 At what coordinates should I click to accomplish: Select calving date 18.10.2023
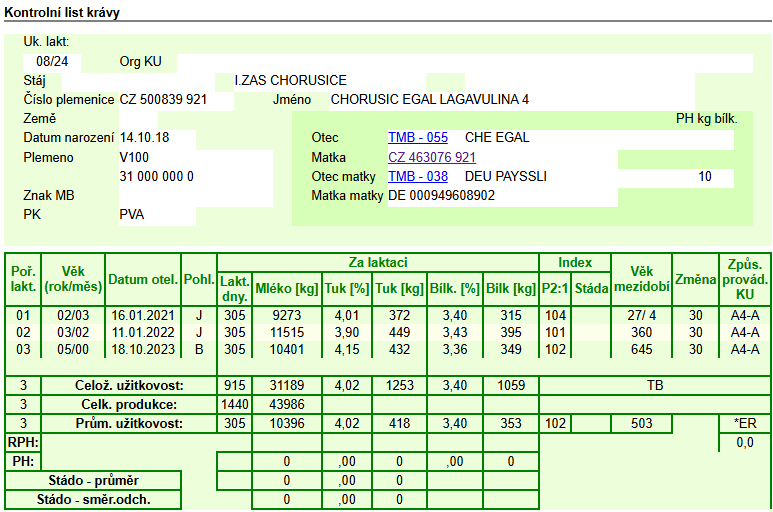(143, 349)
